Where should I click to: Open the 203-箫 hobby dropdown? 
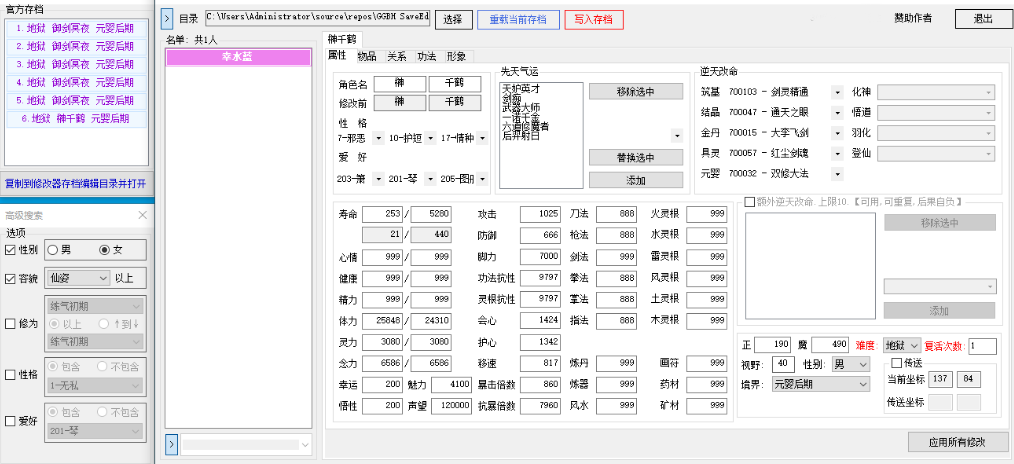(379, 179)
